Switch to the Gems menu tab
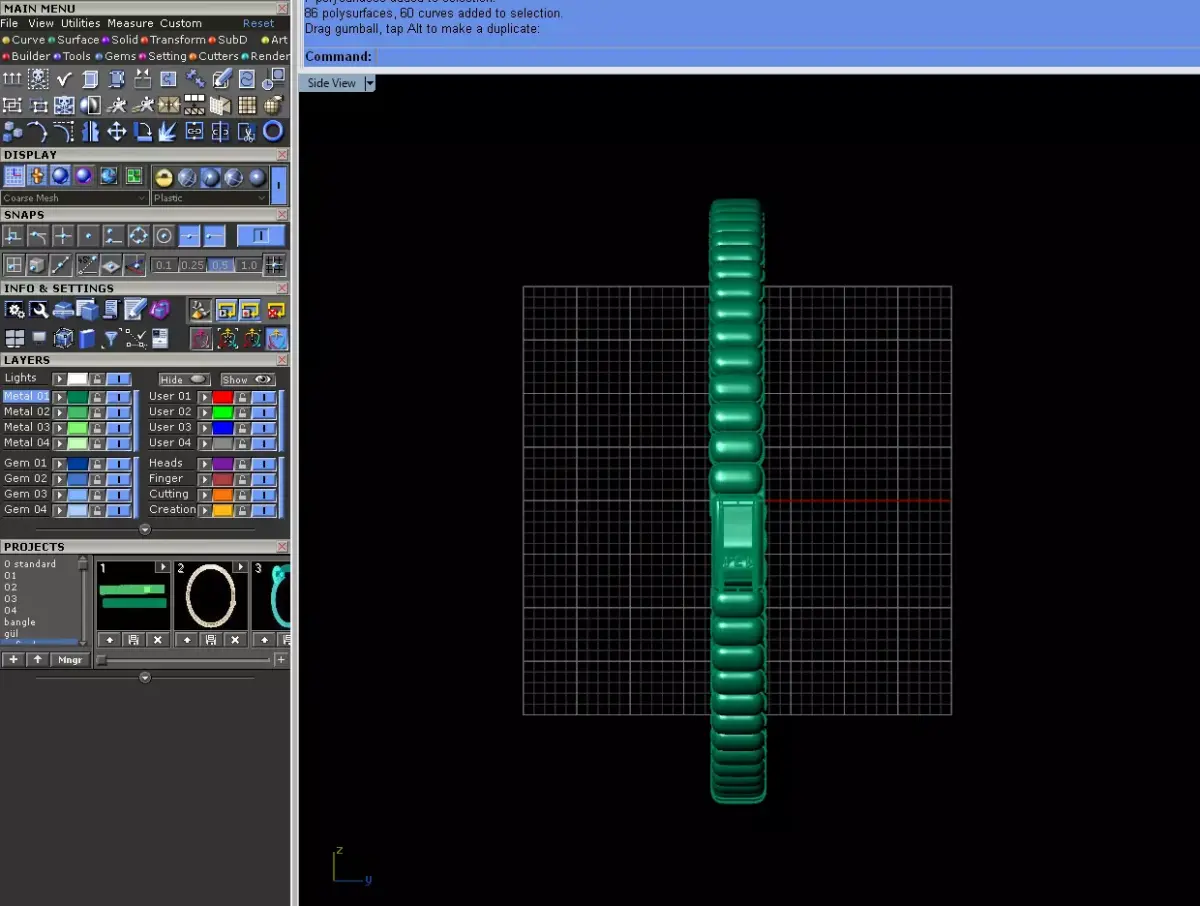 coord(120,56)
